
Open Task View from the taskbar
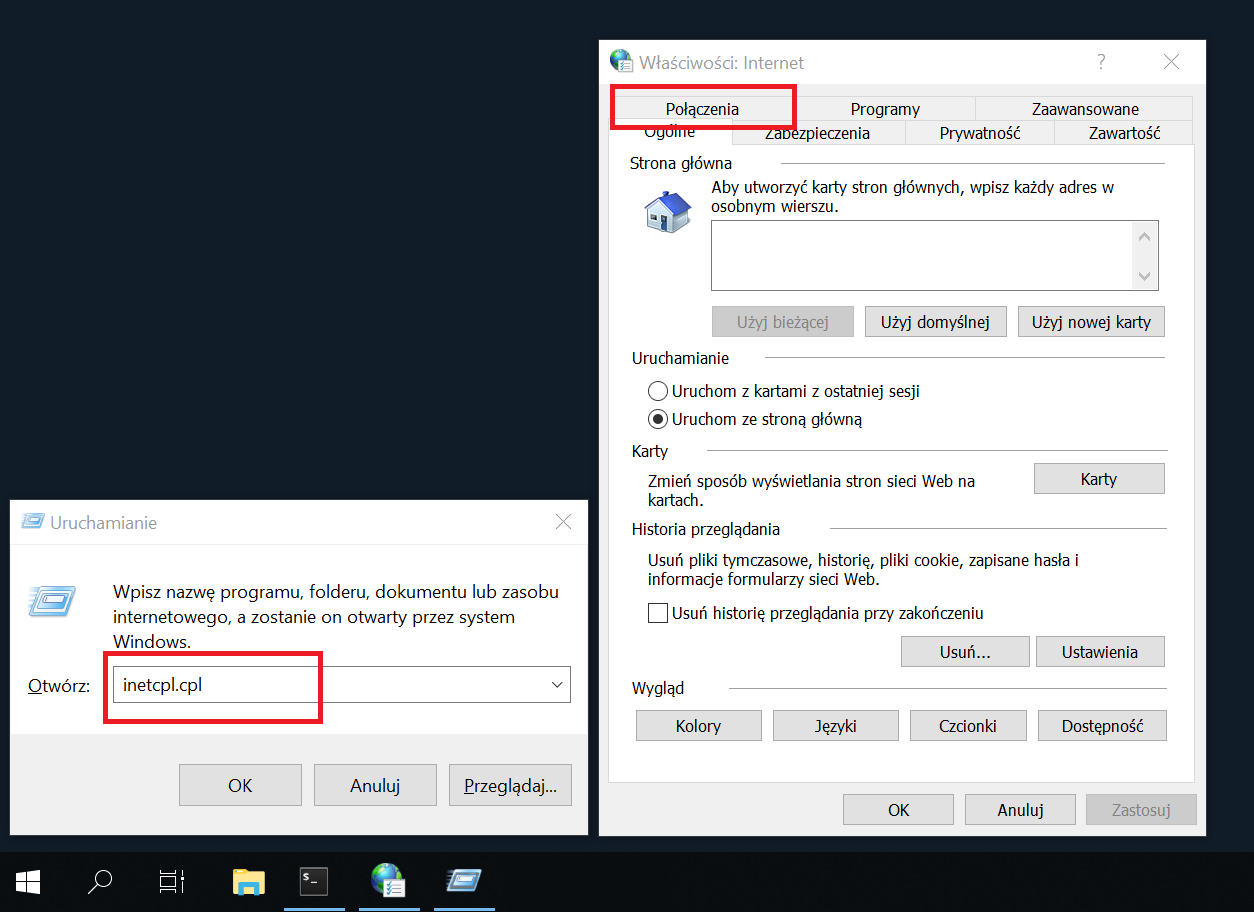pos(172,881)
